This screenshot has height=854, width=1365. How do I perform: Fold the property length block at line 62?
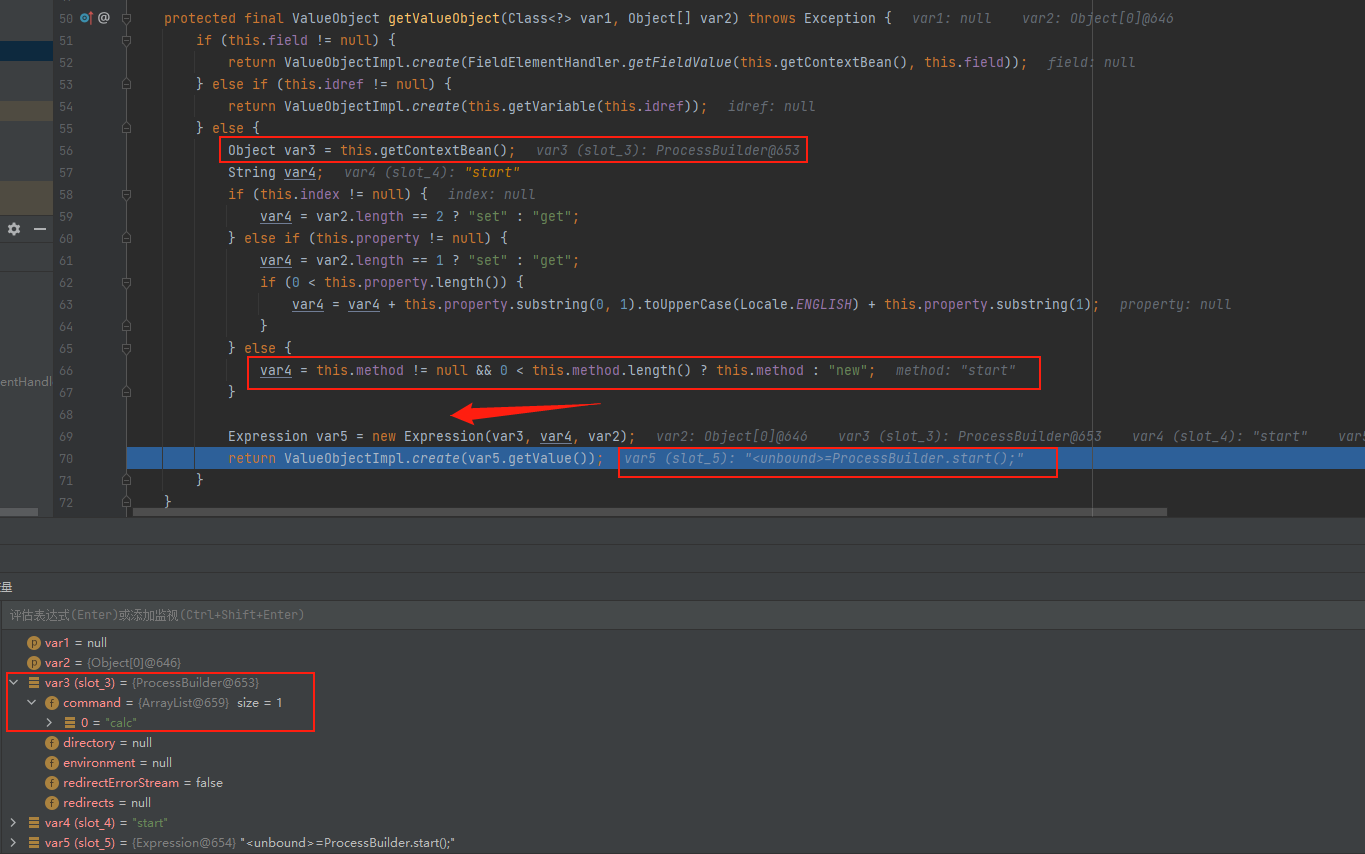coord(126,282)
